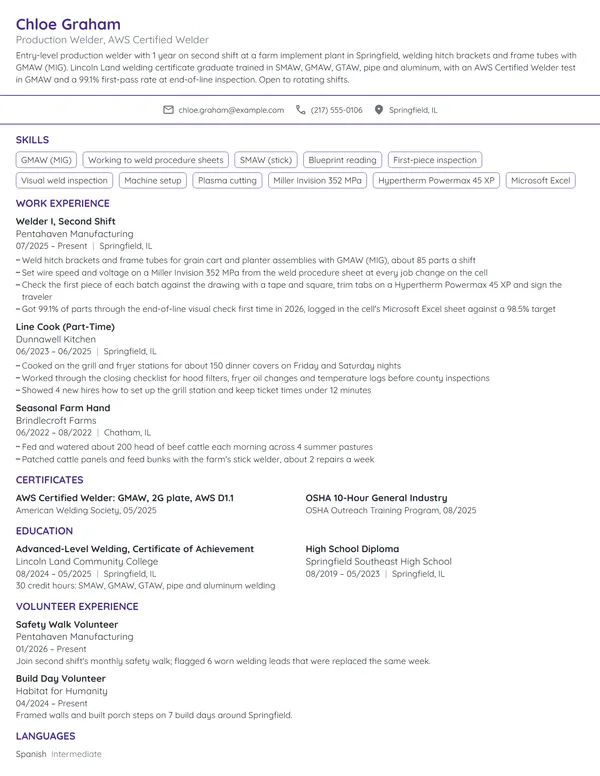Click the High School Diploma entry
Image resolution: width=600 pixels, height=776 pixels.
pyautogui.click(x=352, y=549)
